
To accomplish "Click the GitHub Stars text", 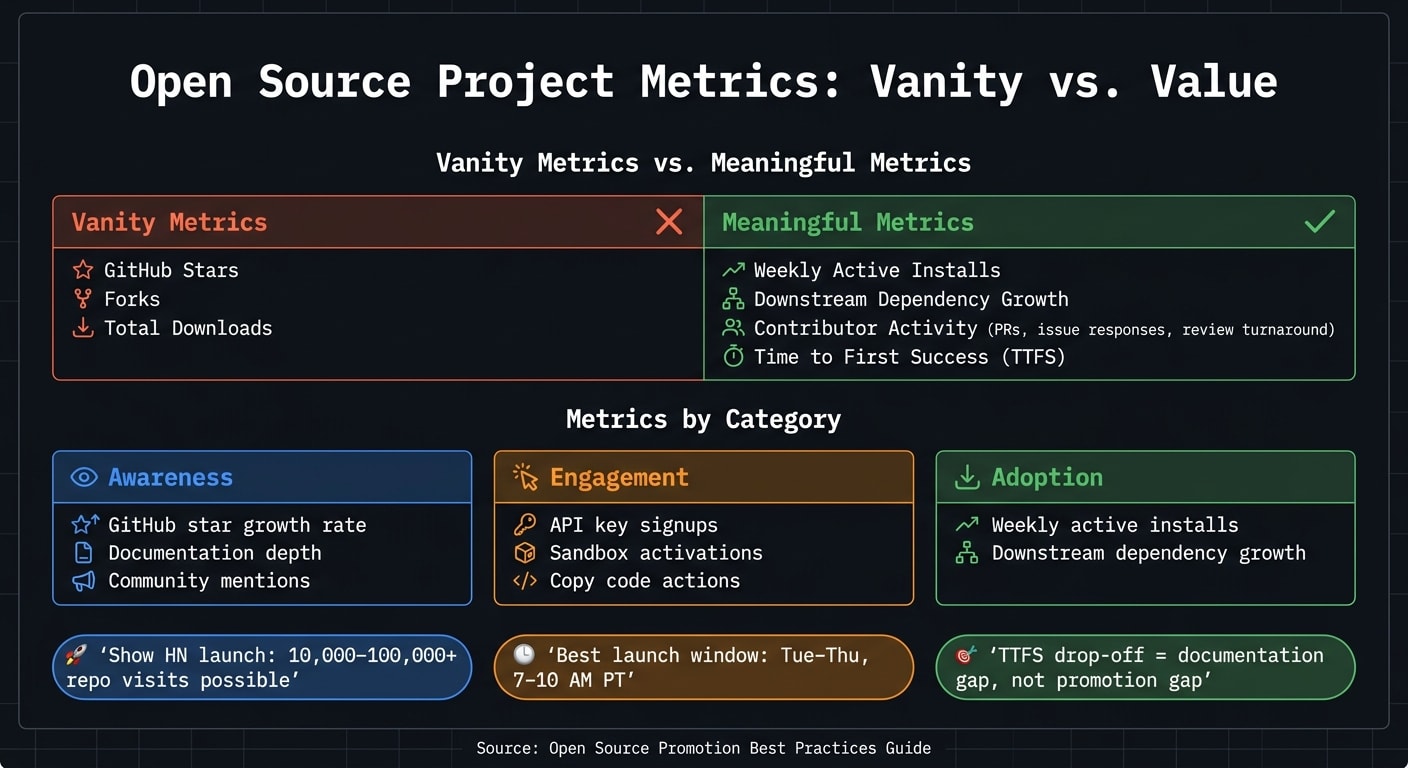I will pos(171,270).
